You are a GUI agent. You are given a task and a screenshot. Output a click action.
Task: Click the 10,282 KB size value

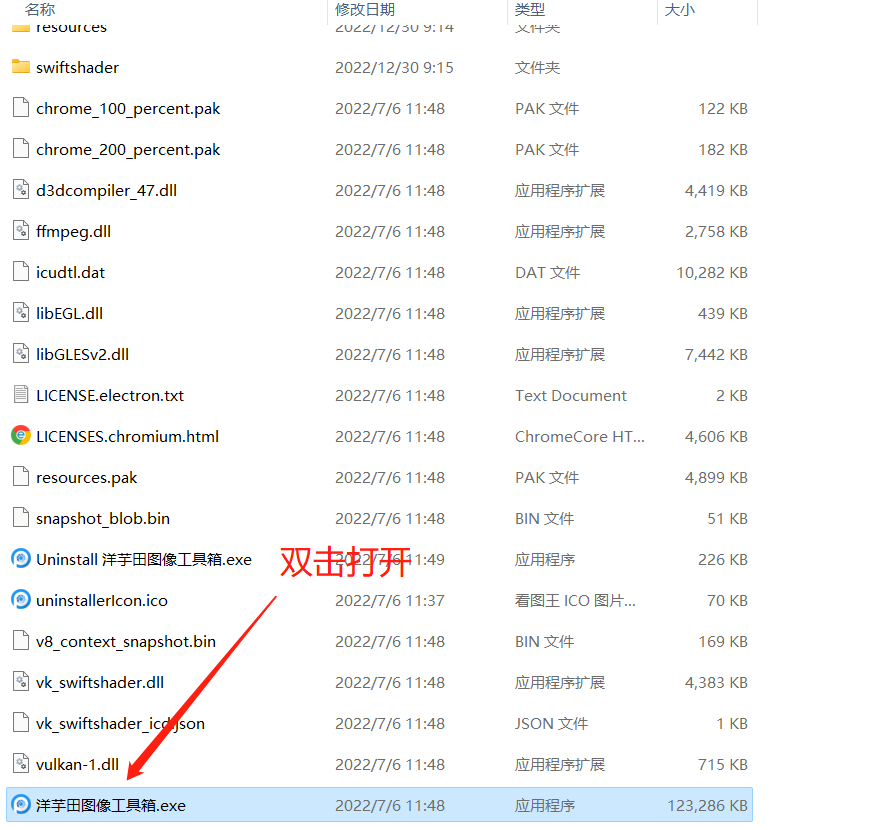pyautogui.click(x=711, y=273)
